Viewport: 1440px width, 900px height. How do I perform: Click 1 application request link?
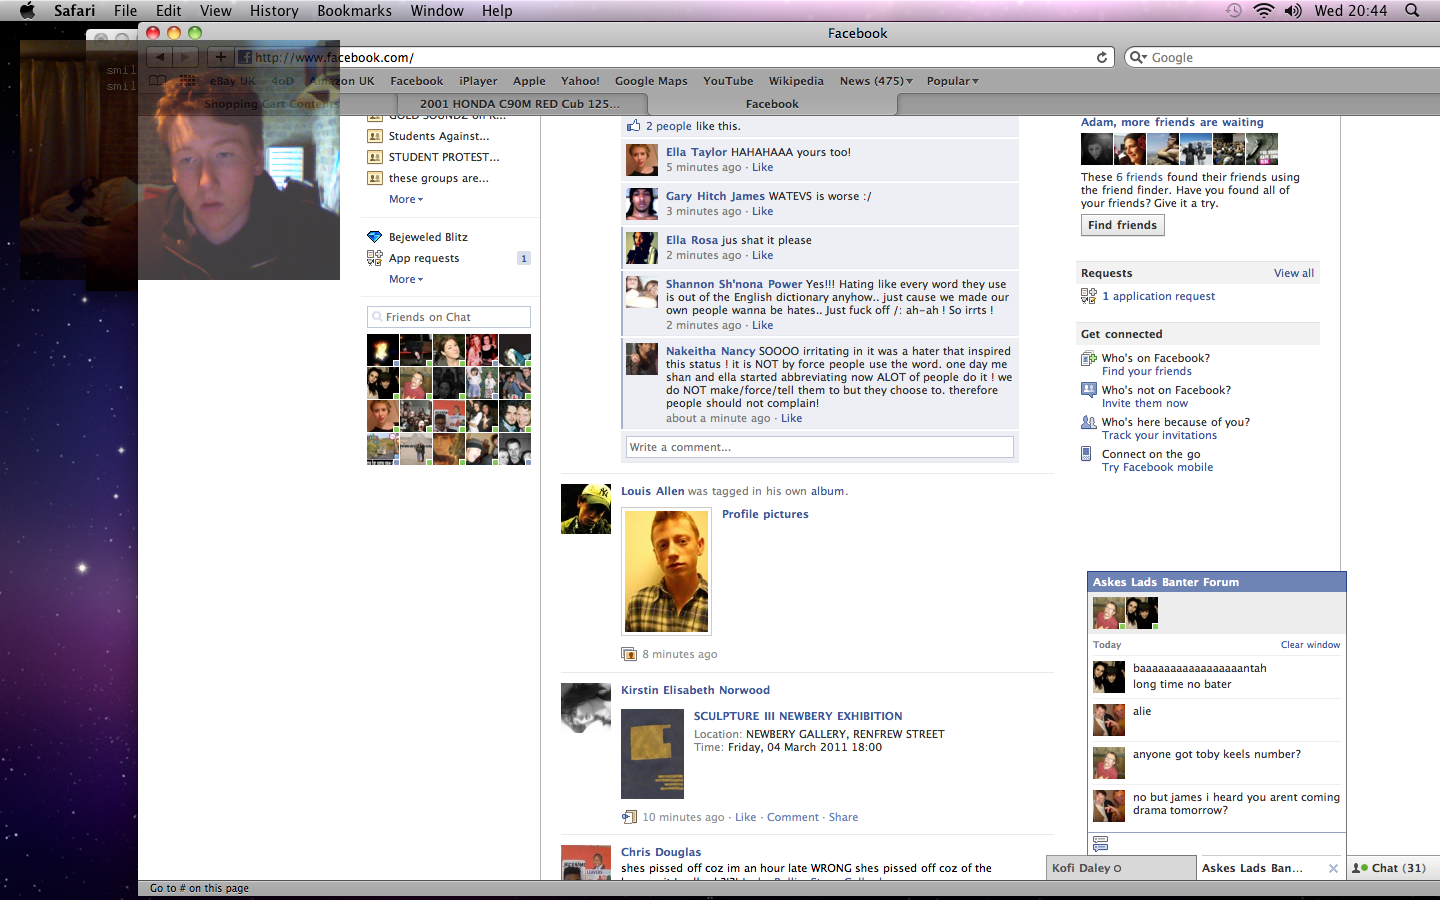tap(1158, 296)
